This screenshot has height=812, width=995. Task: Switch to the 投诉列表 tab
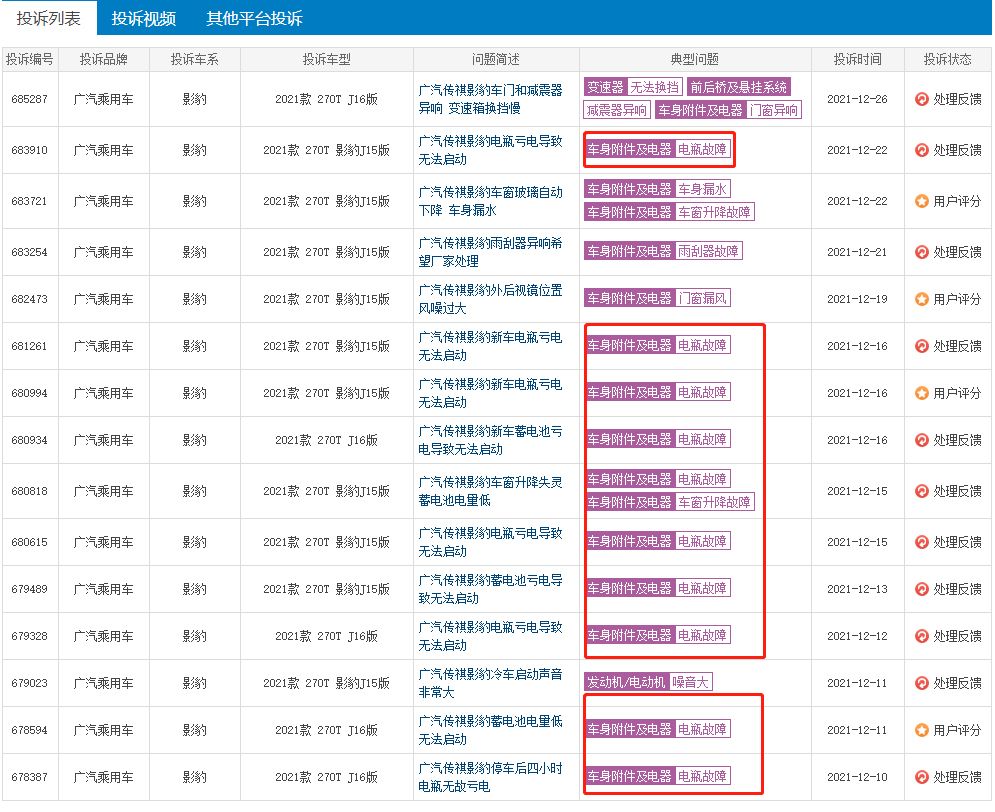tap(48, 18)
